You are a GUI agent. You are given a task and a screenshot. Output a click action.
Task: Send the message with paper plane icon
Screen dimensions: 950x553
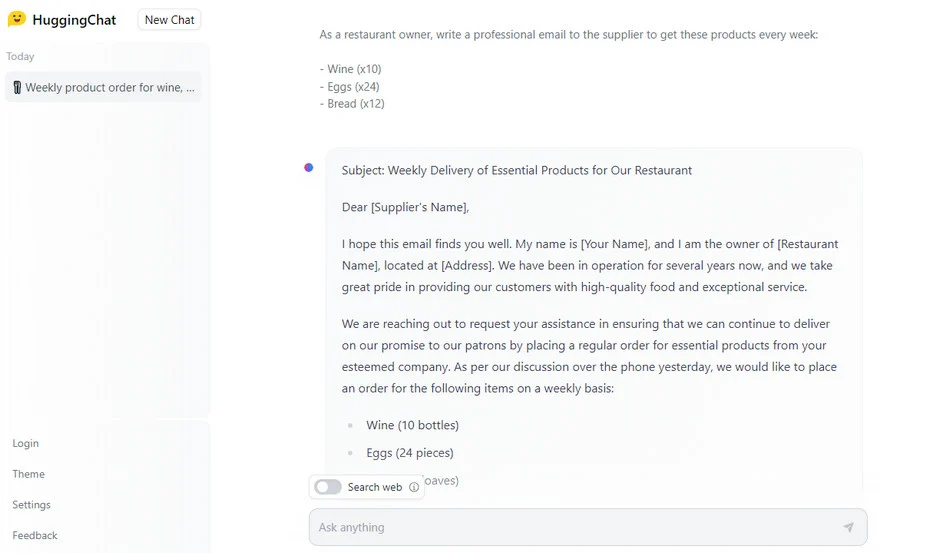coord(848,527)
